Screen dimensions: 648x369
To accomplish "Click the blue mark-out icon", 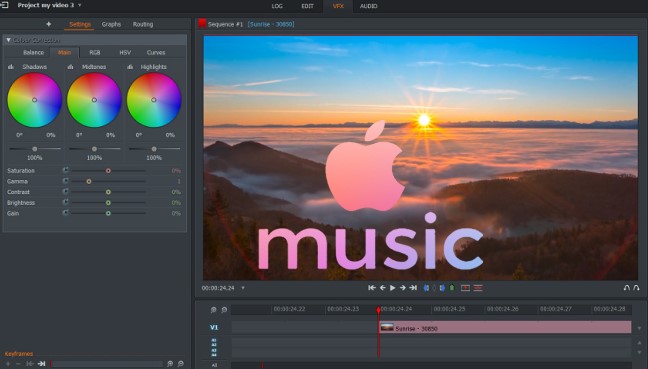I will 442,288.
